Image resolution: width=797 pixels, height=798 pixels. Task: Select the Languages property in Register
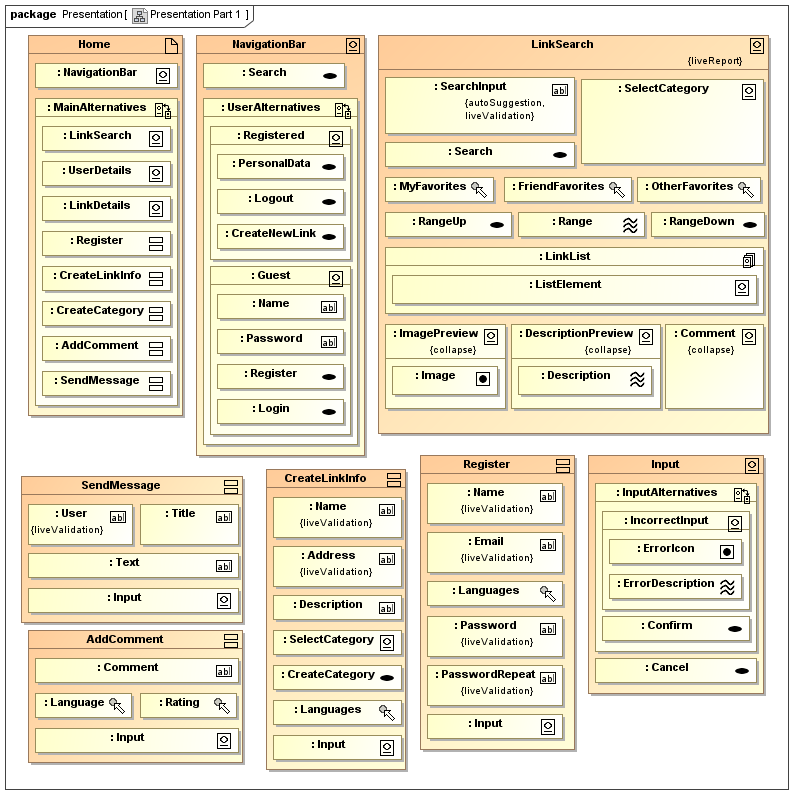click(495, 594)
